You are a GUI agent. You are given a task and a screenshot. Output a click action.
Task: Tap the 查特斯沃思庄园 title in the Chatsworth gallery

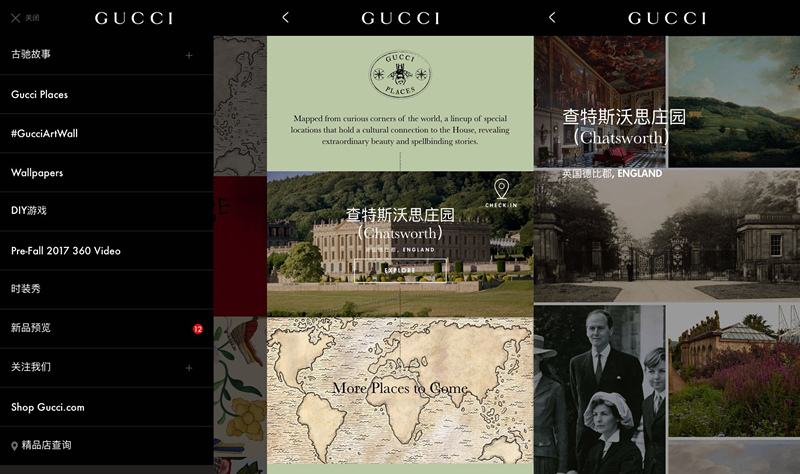coord(624,117)
